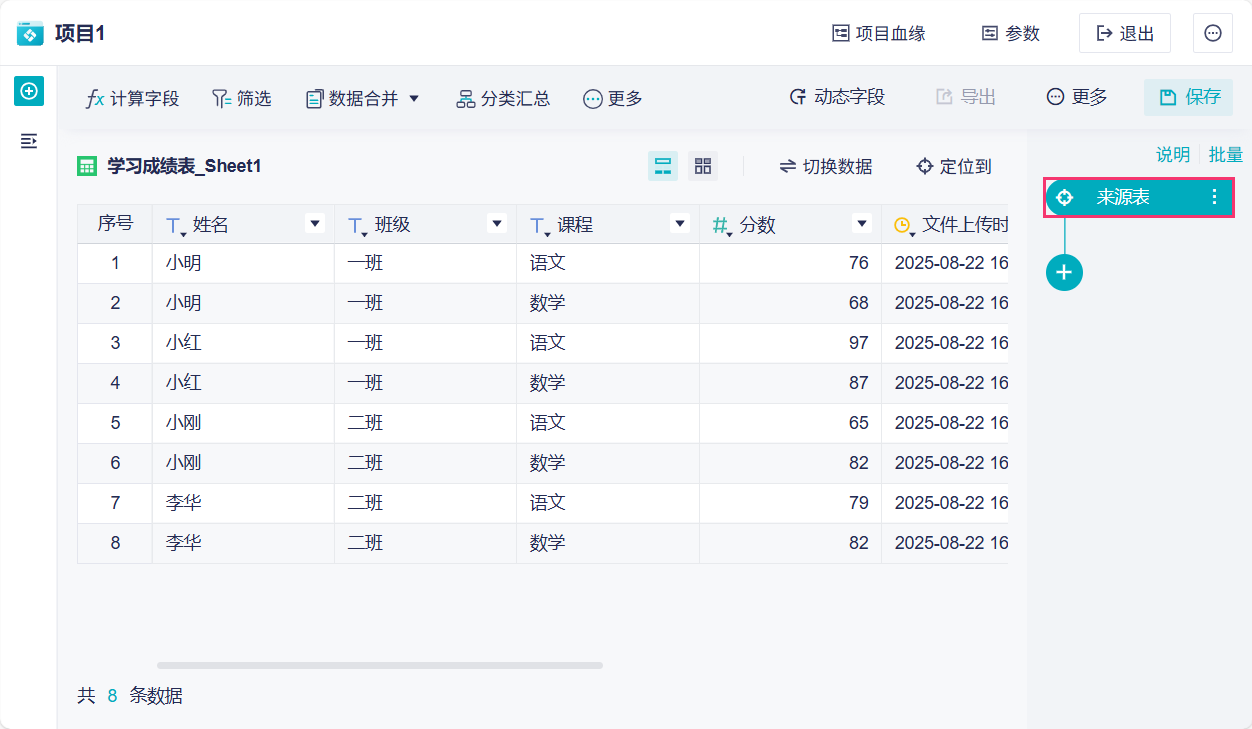
Task: Open the 姓名 column dropdown arrow
Action: pos(315,224)
